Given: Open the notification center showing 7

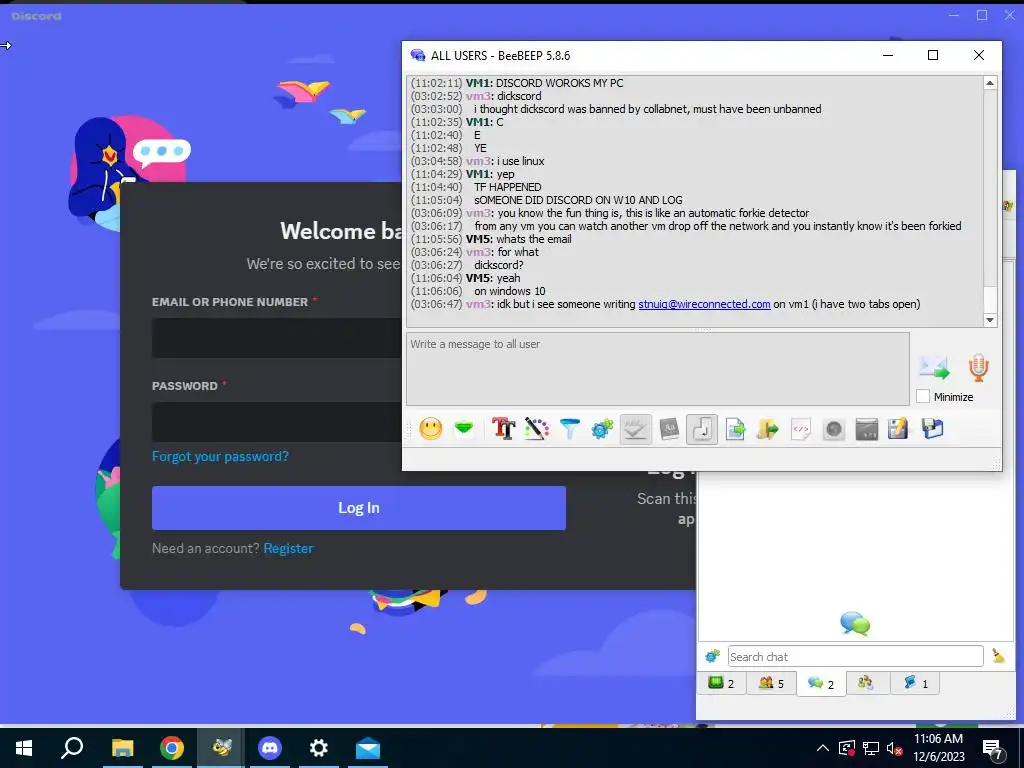Looking at the screenshot, I should coord(994,749).
